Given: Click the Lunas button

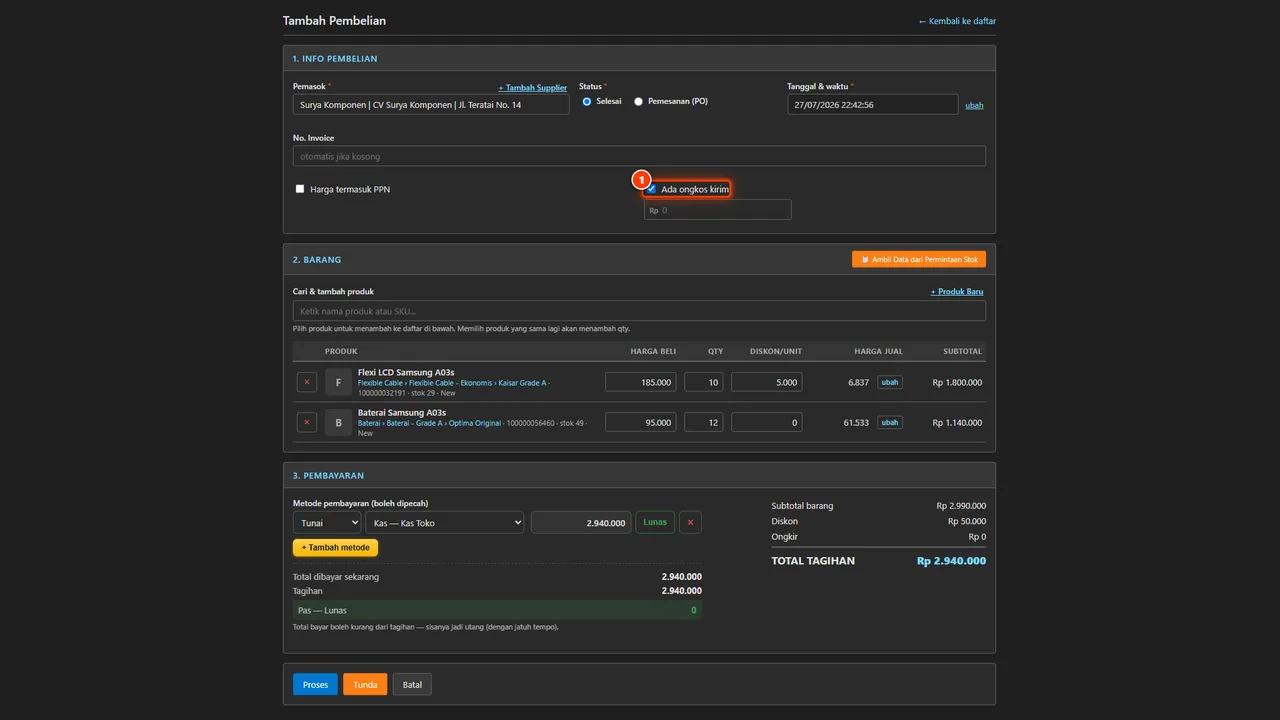Looking at the screenshot, I should pyautogui.click(x=655, y=522).
